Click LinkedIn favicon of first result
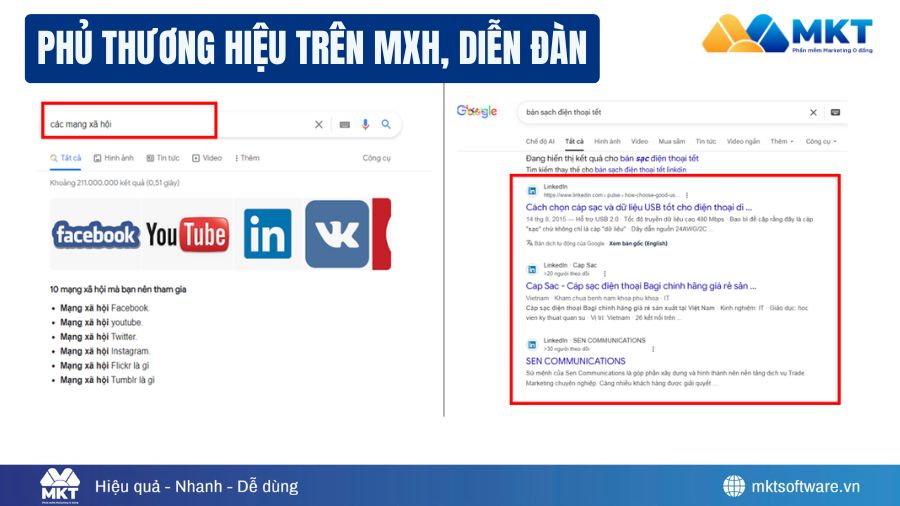Image resolution: width=900 pixels, height=506 pixels. [x=532, y=190]
